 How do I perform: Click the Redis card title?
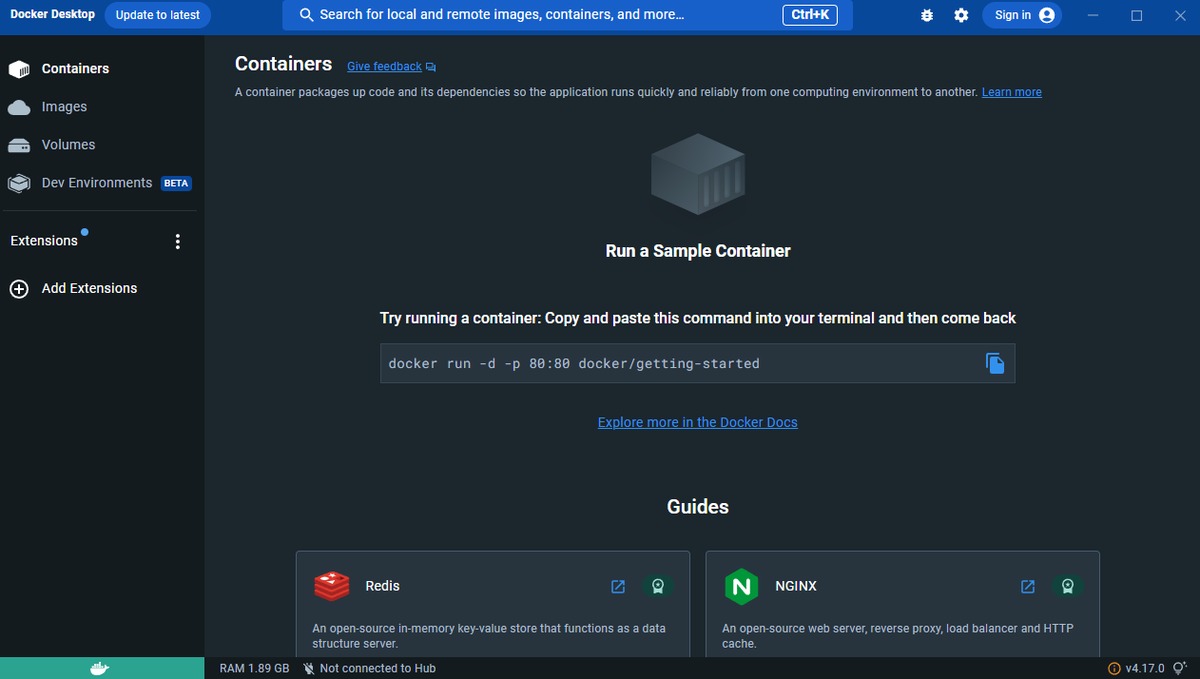click(383, 586)
